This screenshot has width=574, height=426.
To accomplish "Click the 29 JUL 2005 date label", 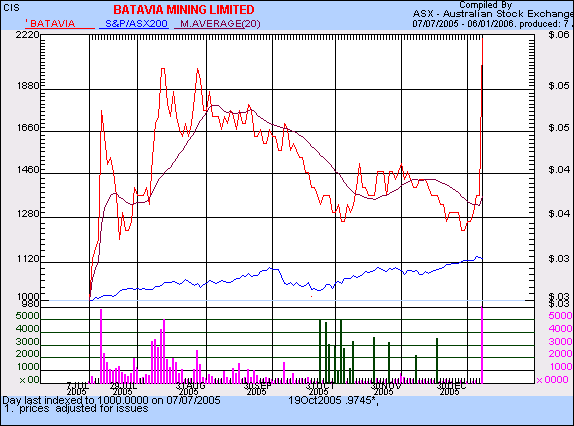I will 123,389.
